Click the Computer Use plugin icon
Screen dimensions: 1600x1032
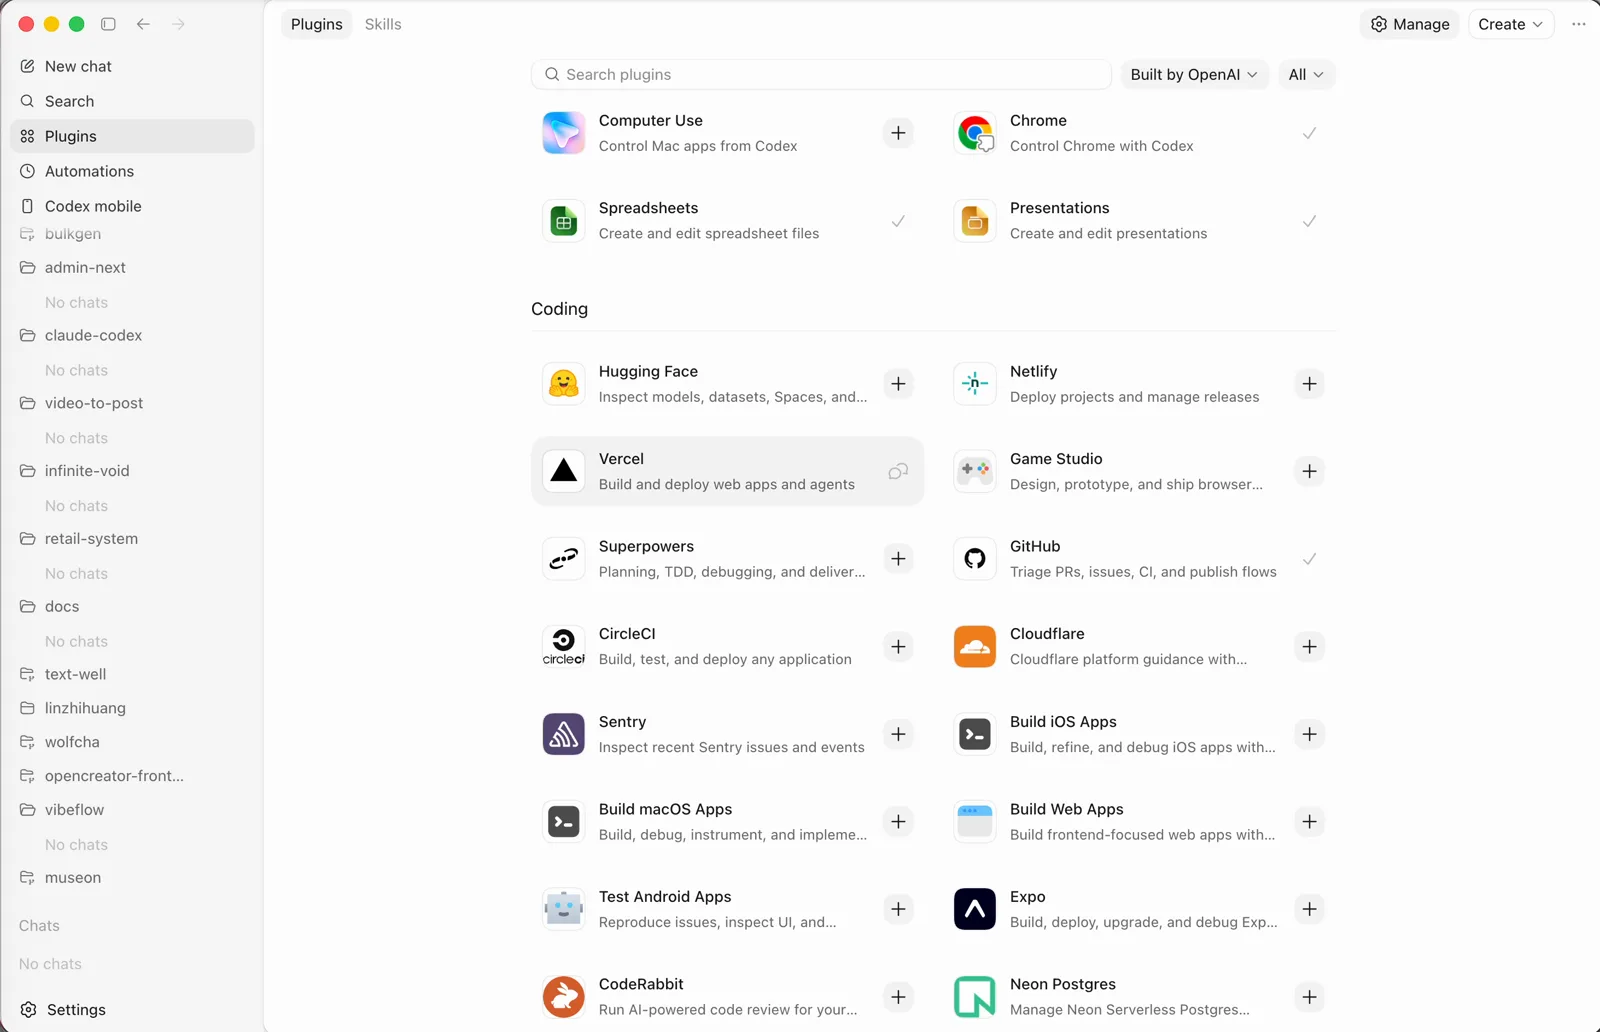(564, 133)
